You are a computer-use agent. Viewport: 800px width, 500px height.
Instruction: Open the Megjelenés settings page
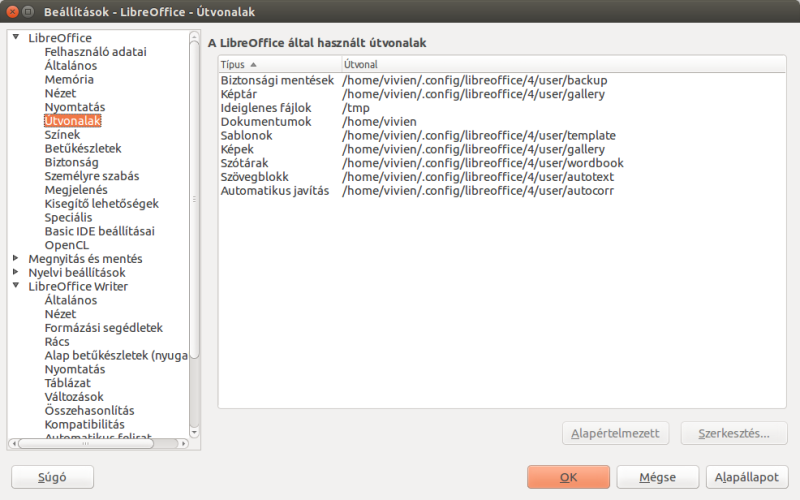click(x=76, y=189)
